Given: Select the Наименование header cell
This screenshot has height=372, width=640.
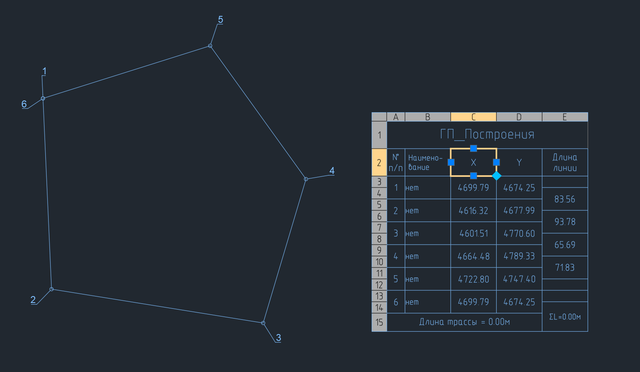Looking at the screenshot, I should [x=427, y=163].
